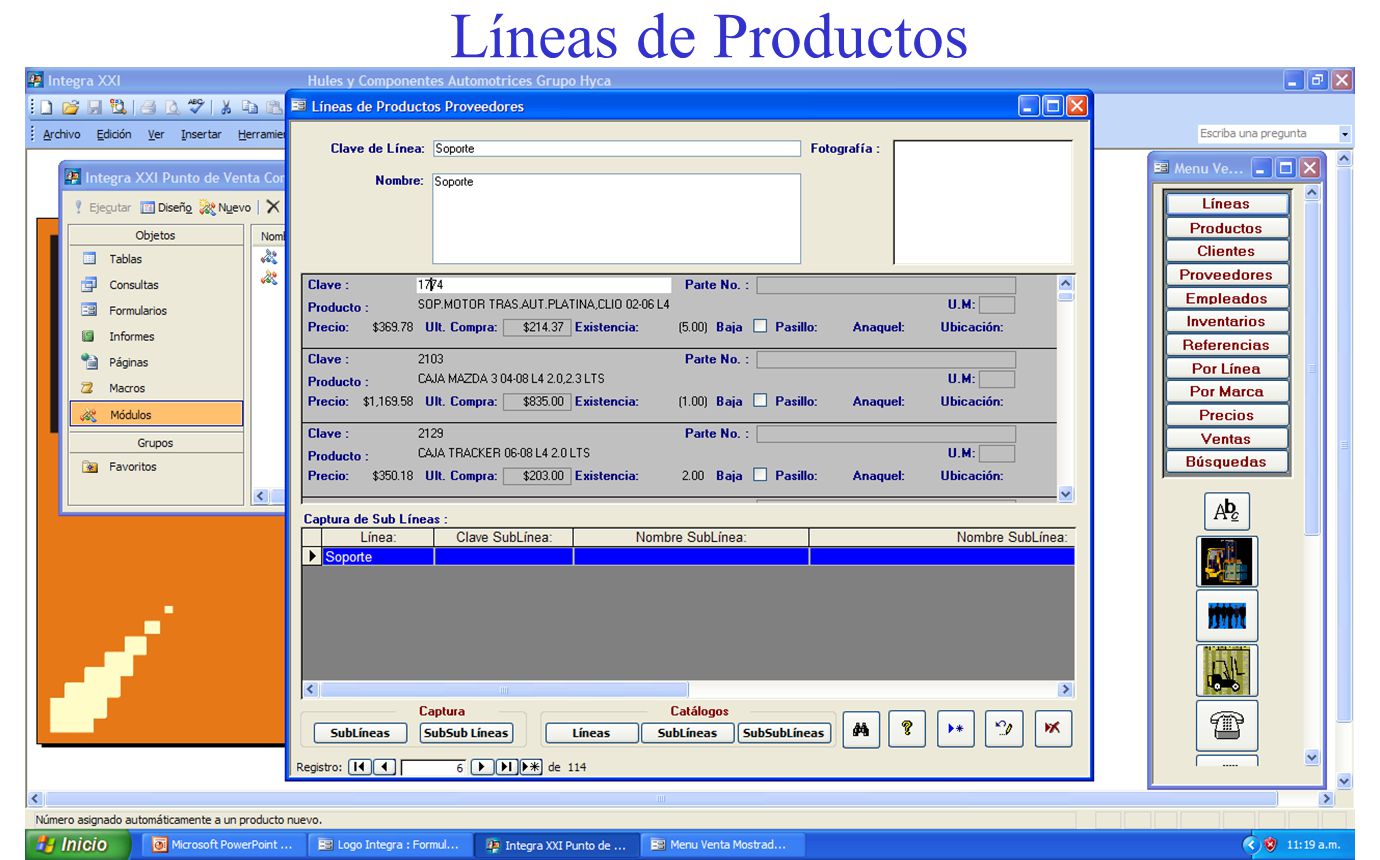Viewport: 1380px width, 860px height.
Task: Click the Captura SubLíneas button
Action: pyautogui.click(x=359, y=733)
